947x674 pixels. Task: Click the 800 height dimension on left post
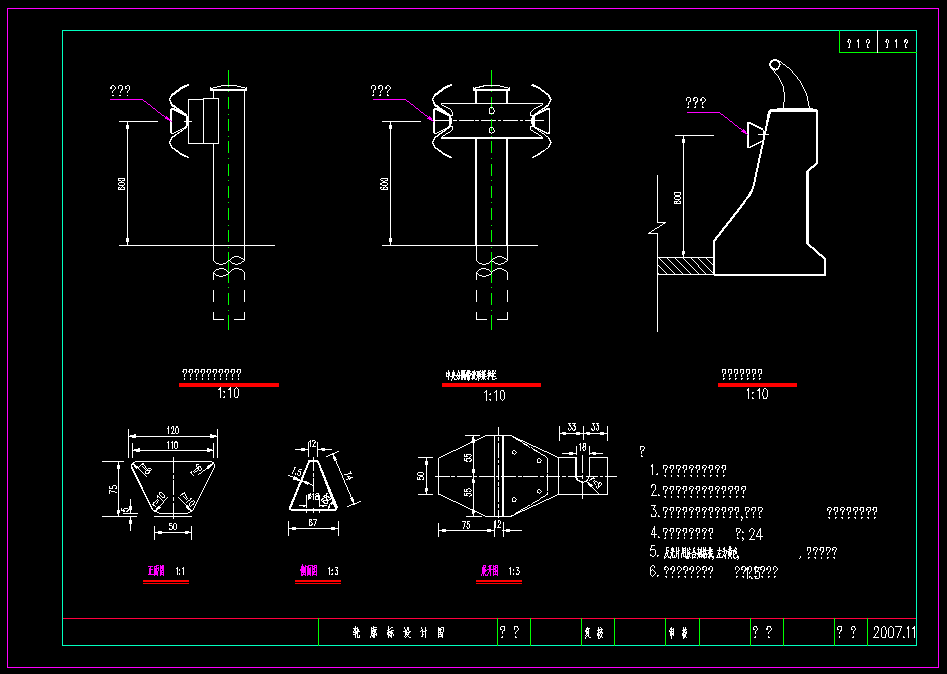pyautogui.click(x=120, y=184)
